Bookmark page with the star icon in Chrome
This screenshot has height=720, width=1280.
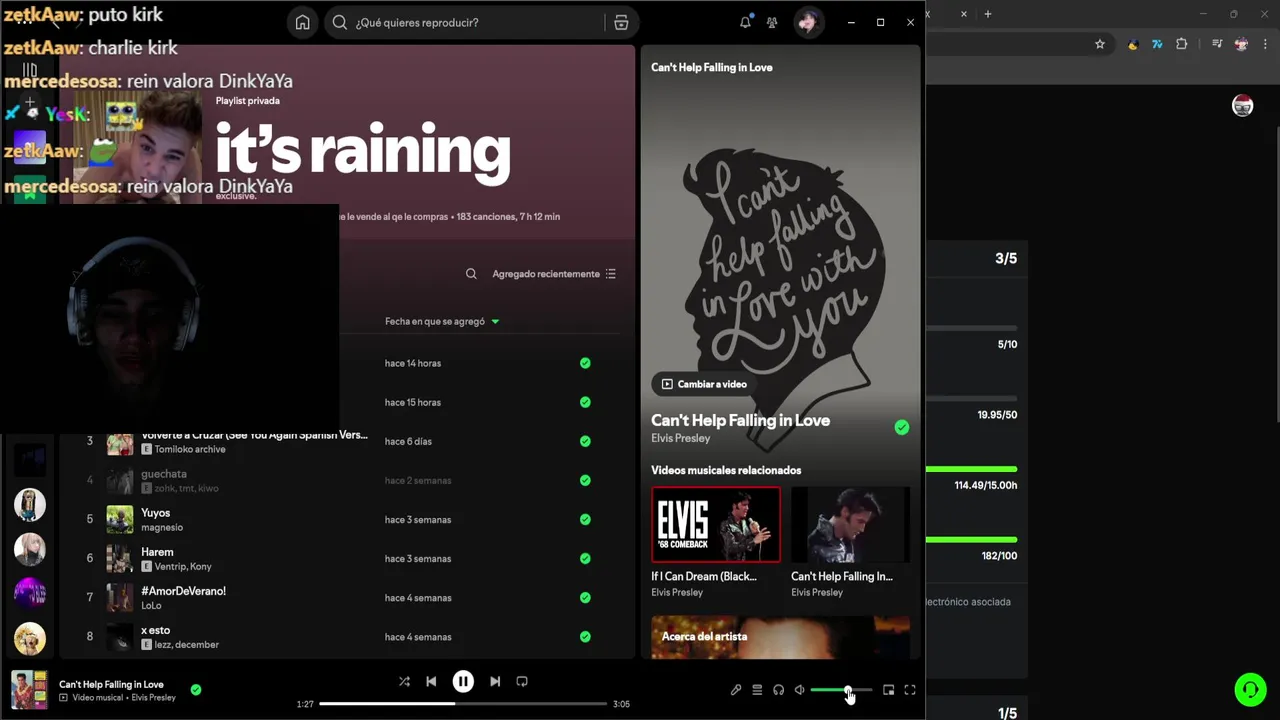coord(1100,44)
